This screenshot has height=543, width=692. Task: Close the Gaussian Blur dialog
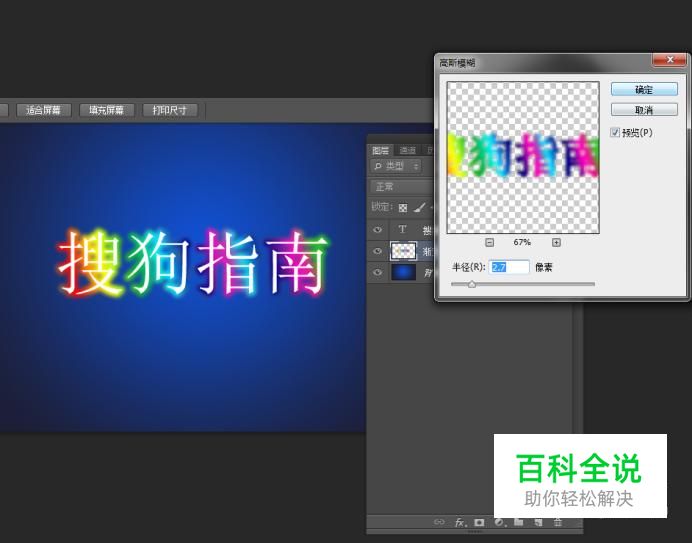coord(669,60)
